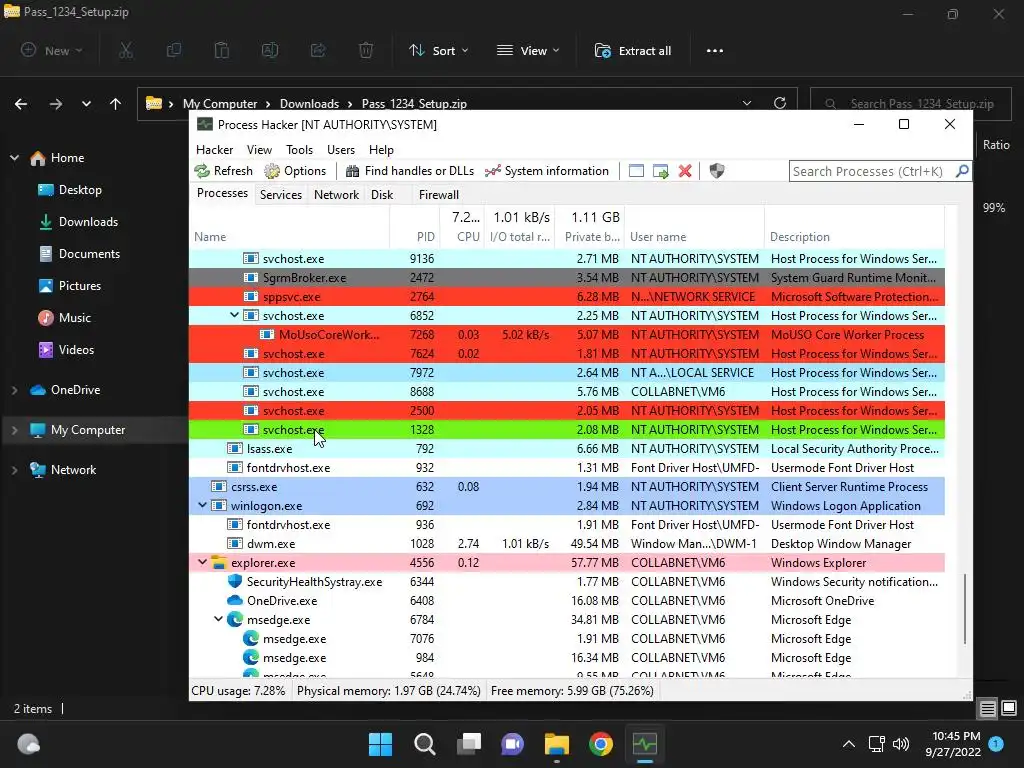Click the red X terminate icon
Screen dimensions: 1024x768
[685, 171]
